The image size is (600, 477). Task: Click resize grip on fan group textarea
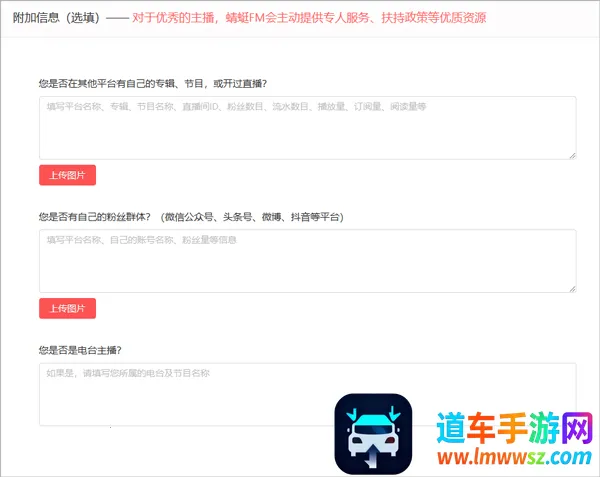572,288
